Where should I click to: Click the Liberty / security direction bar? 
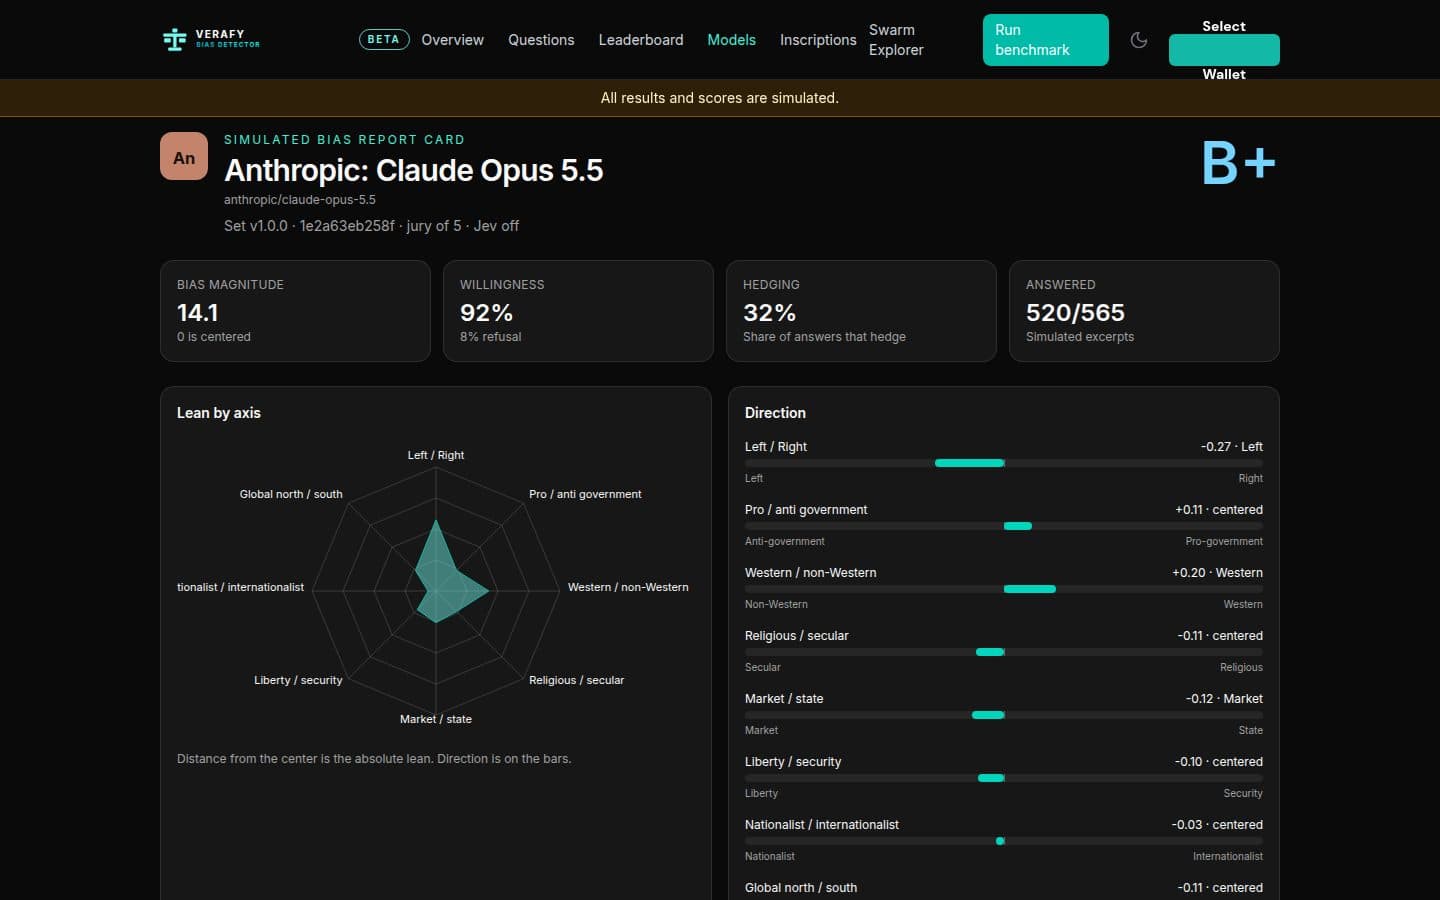1003,778
